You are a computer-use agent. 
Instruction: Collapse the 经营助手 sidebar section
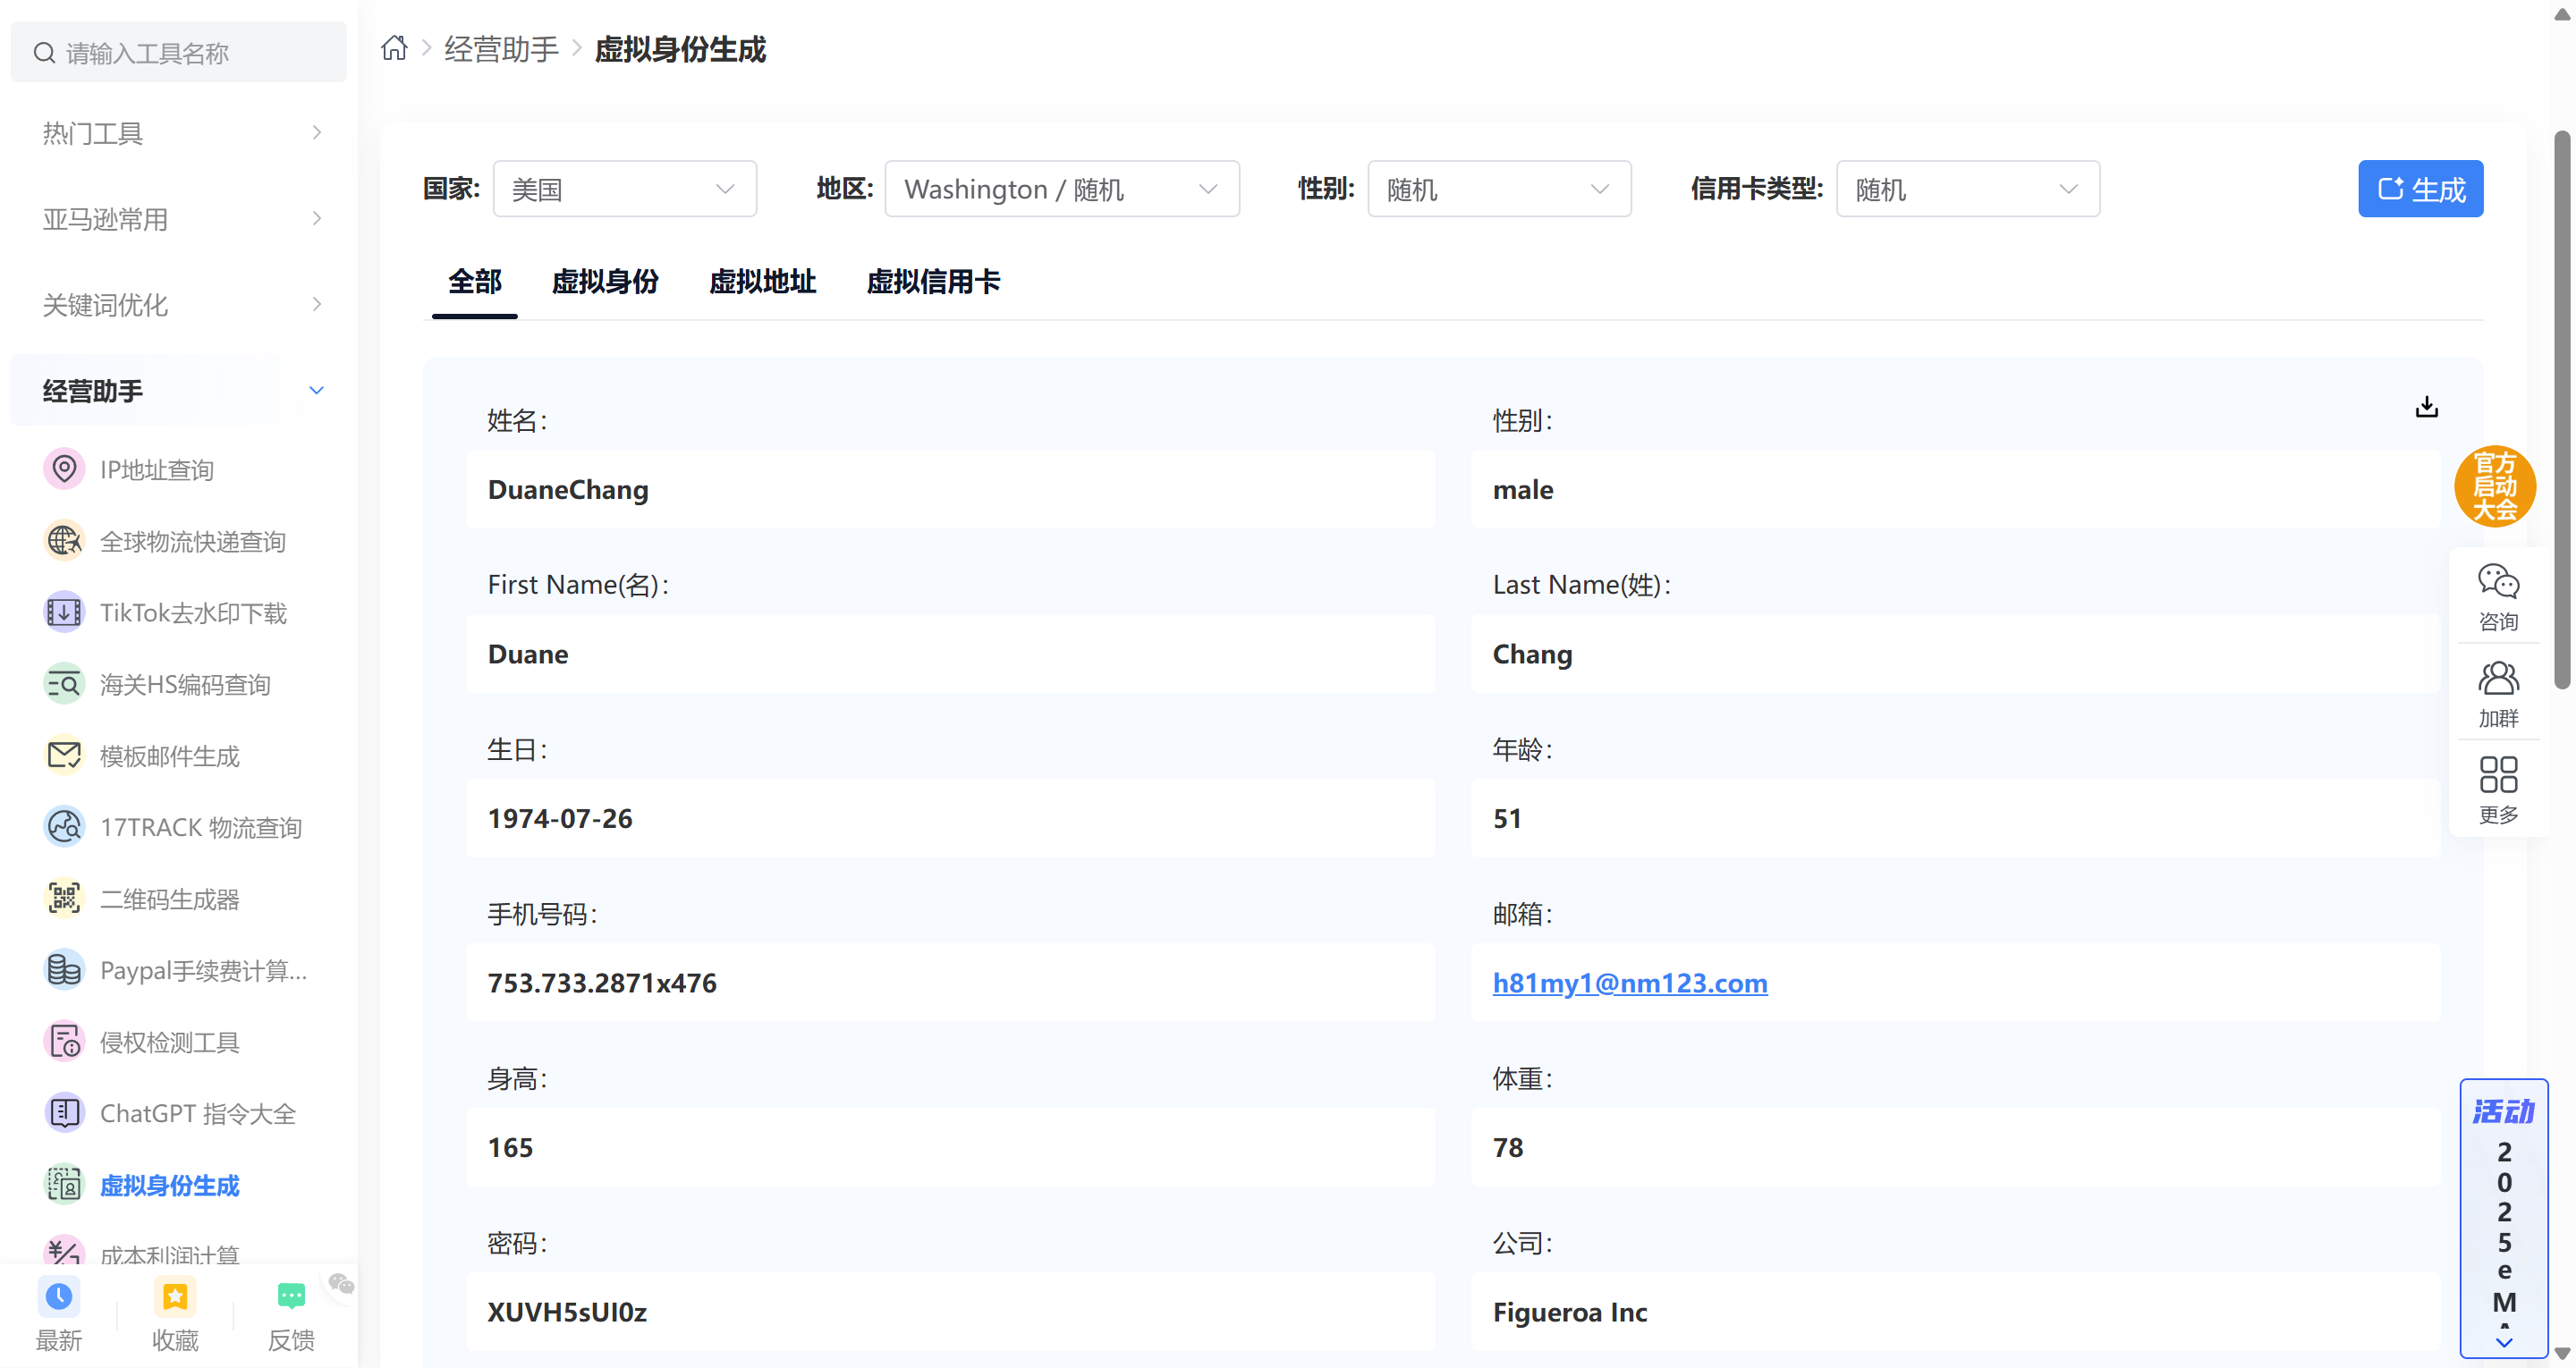coord(316,391)
